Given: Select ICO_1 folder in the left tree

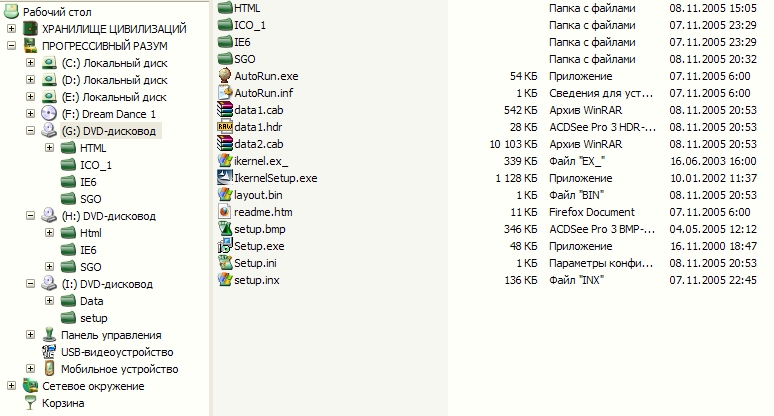Looking at the screenshot, I should 96,165.
